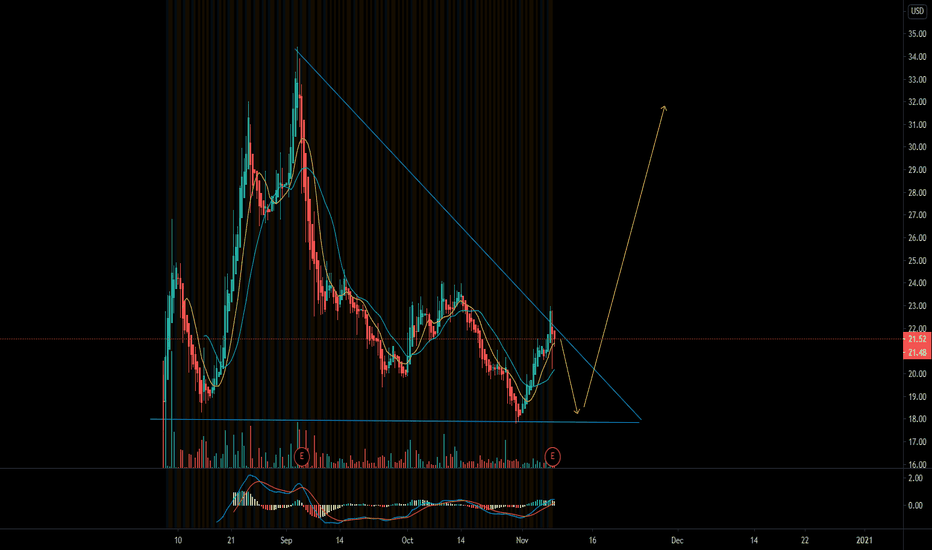The height and width of the screenshot is (550, 932).
Task: Click the 16.00 price axis label
Action: (917, 464)
